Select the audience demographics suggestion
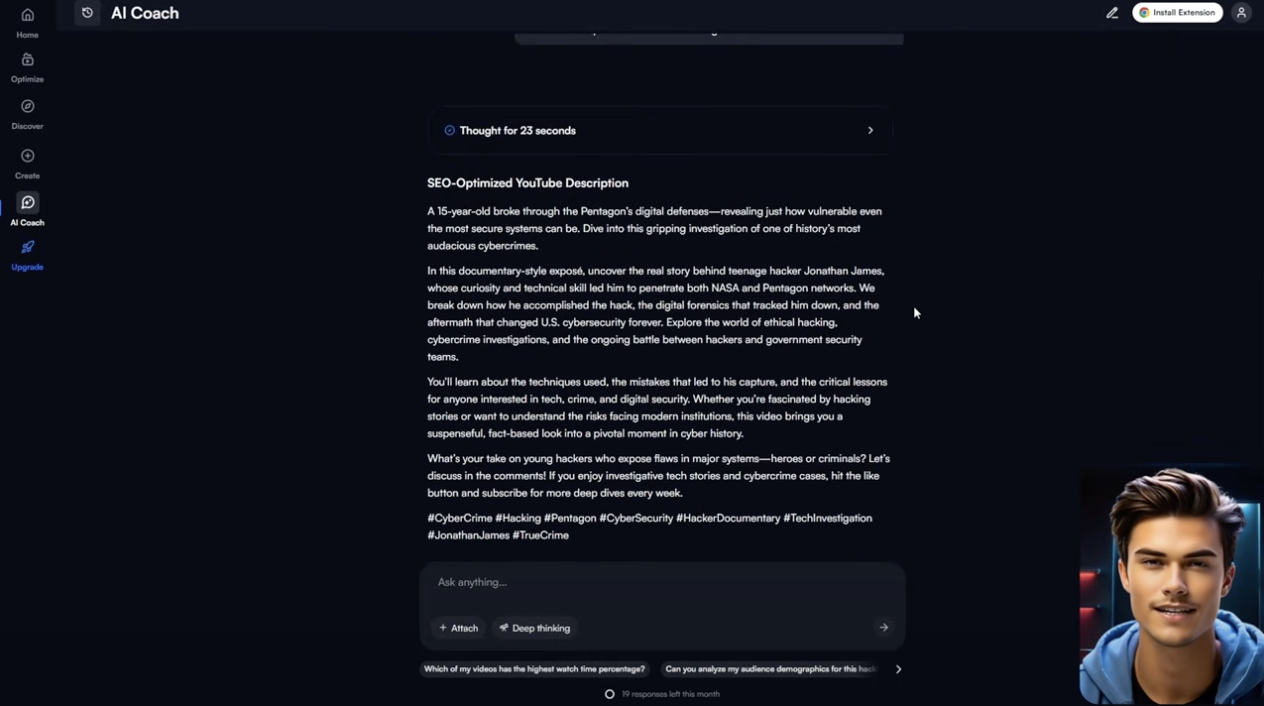The image size is (1264, 706). point(770,669)
